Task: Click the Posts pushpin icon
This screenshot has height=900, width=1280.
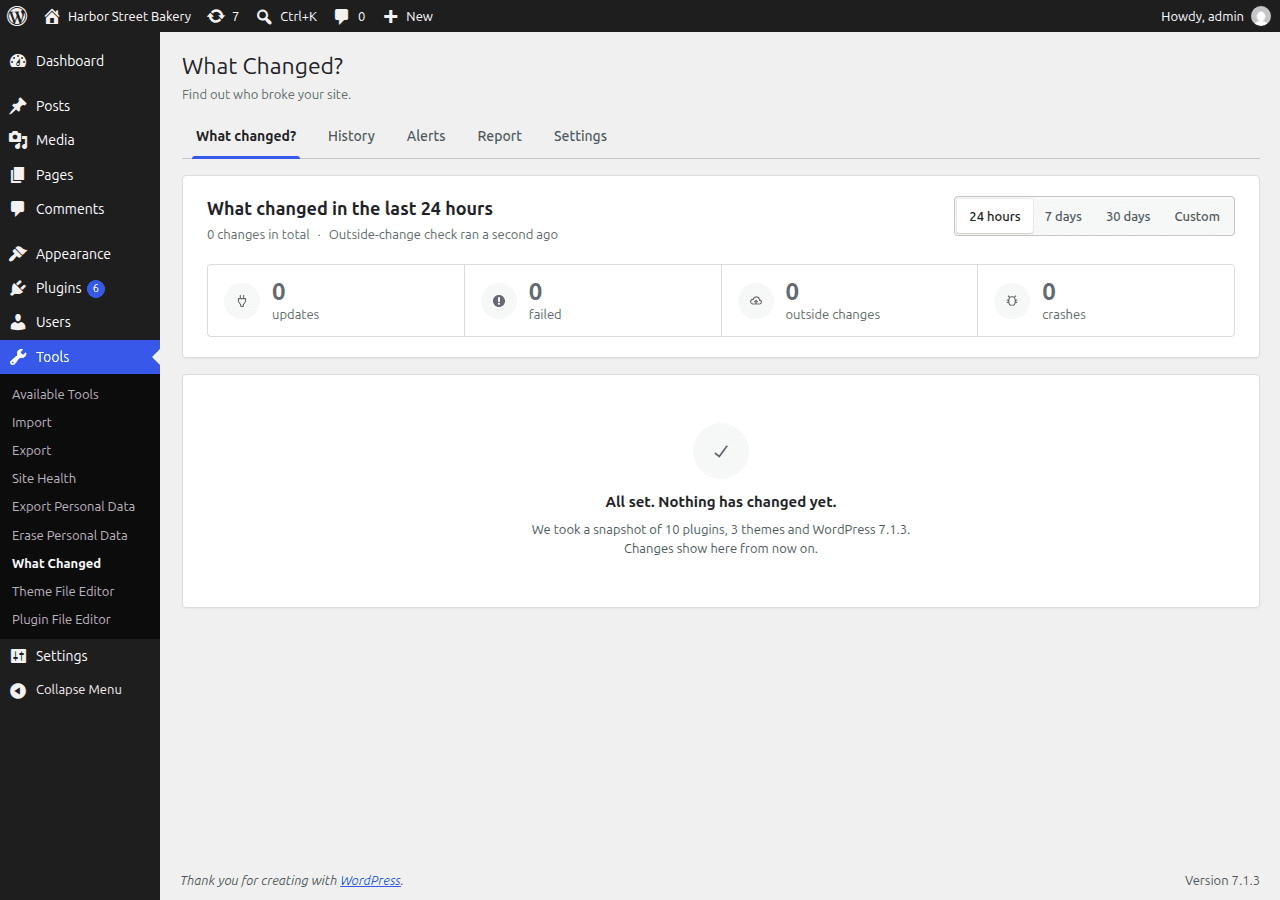Action: 18,106
